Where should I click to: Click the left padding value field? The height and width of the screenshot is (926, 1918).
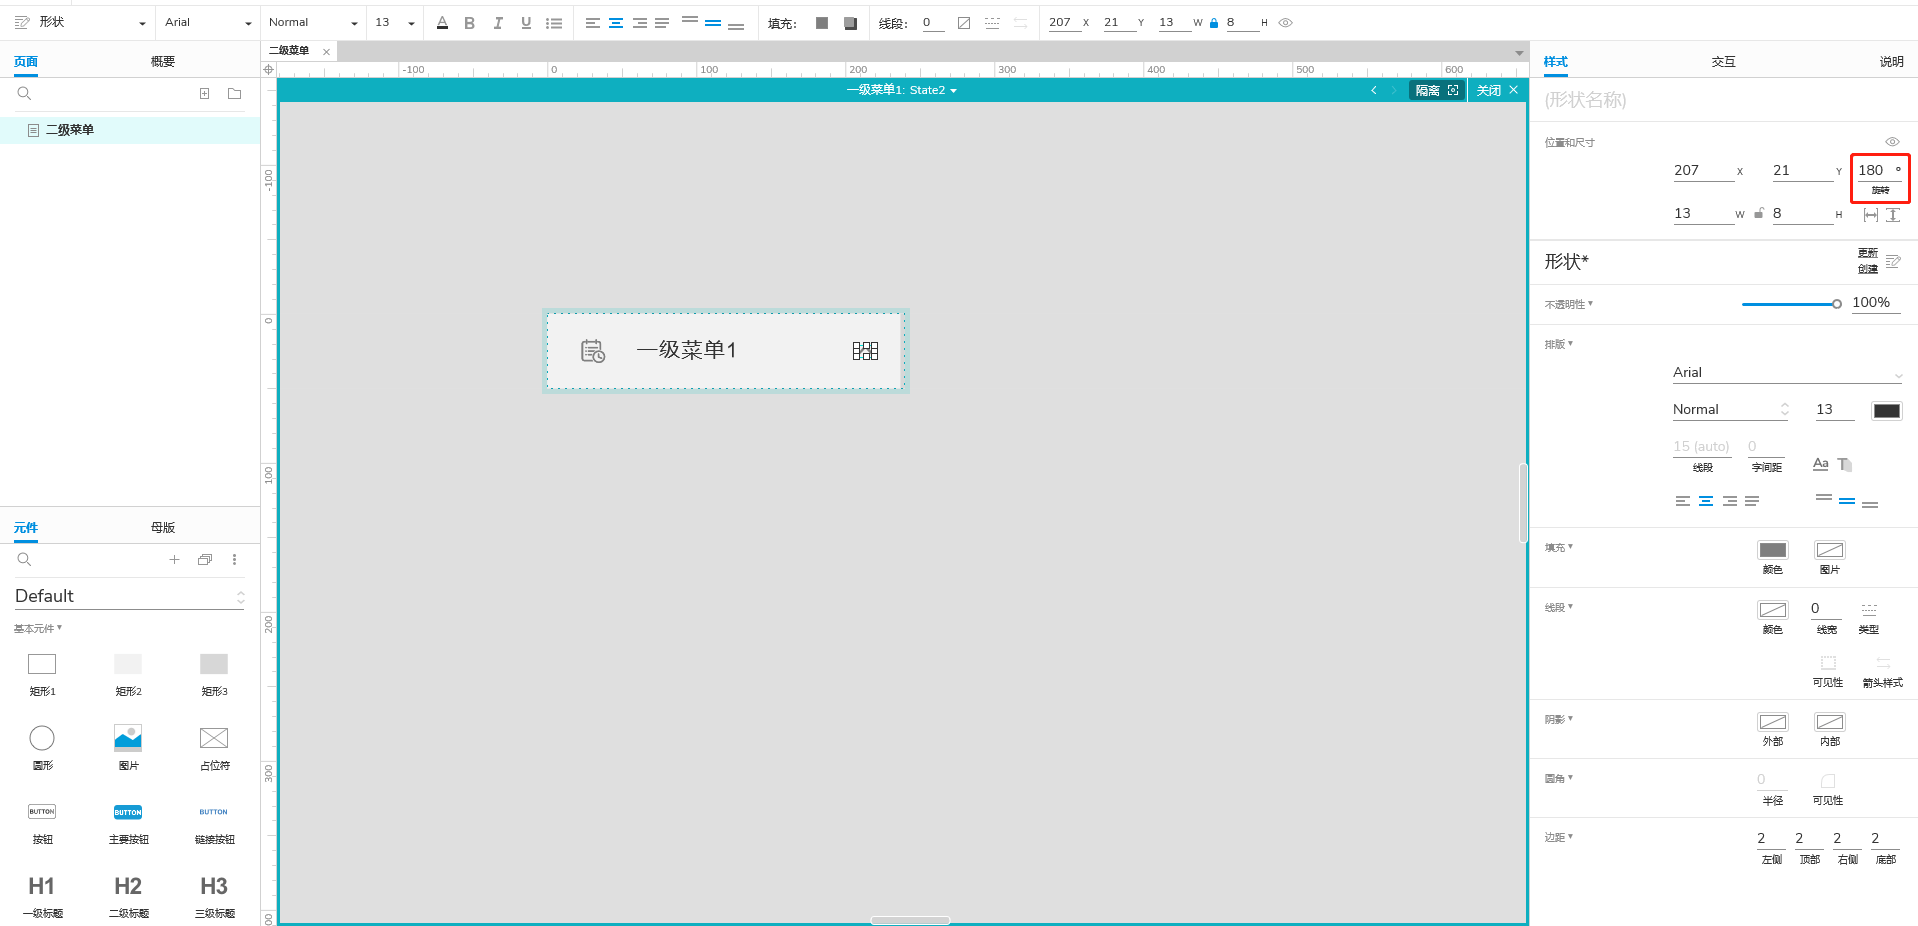click(x=1771, y=839)
